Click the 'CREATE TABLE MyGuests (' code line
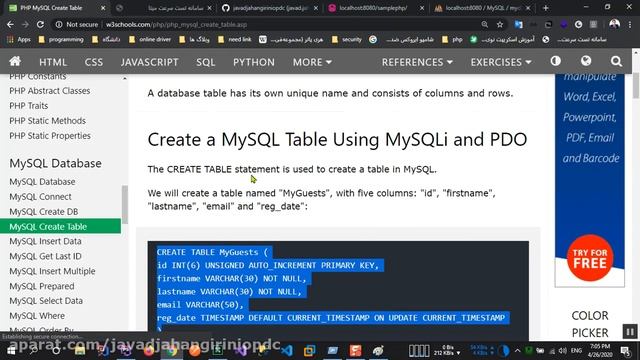This screenshot has height=360, width=640. coord(212,252)
